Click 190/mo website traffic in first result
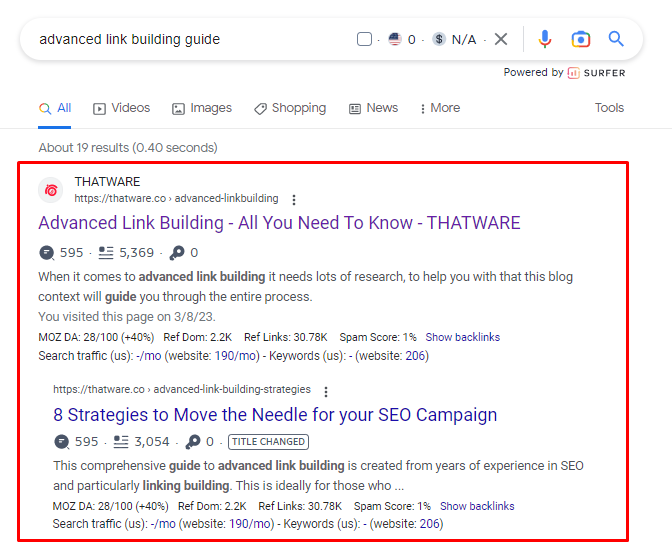 (237, 356)
